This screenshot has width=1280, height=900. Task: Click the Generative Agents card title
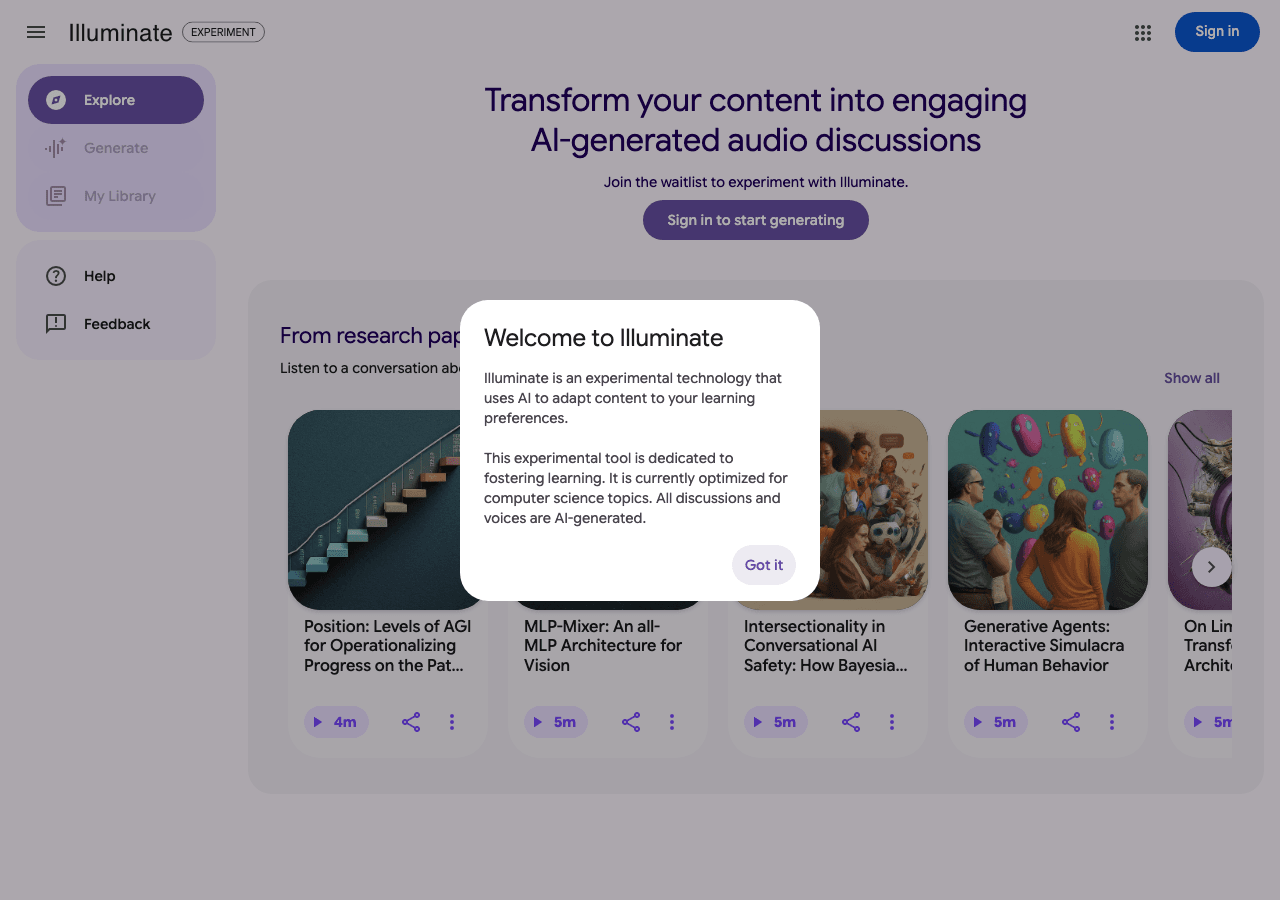[x=1044, y=646]
